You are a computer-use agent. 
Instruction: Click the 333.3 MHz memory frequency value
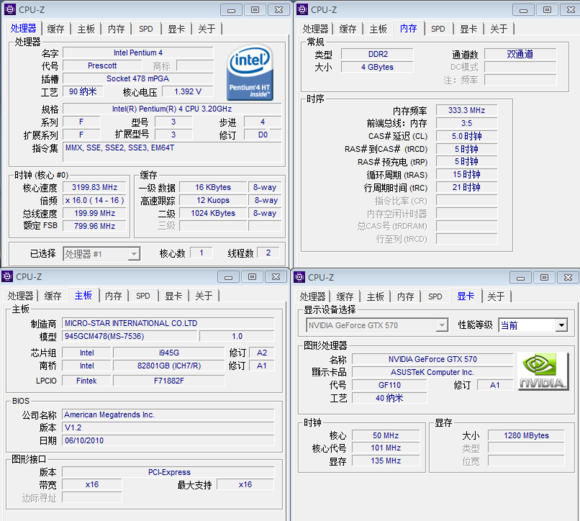coord(466,110)
